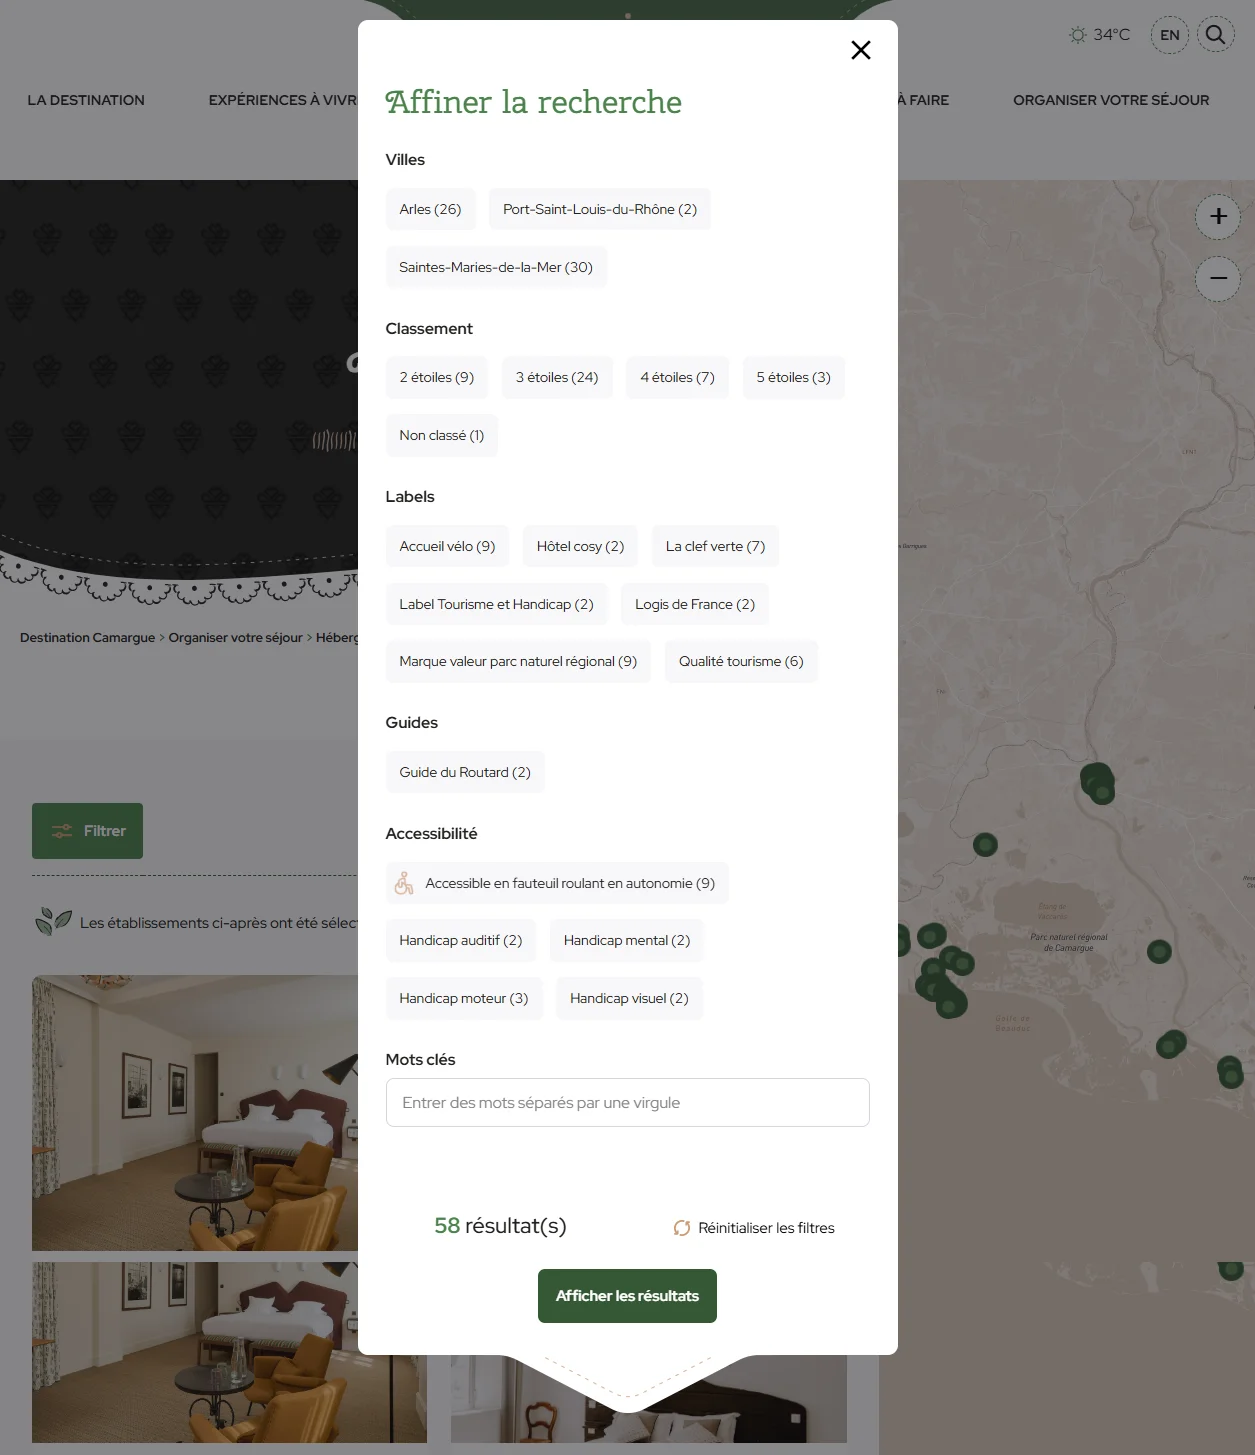Click the Classement section heading

(429, 329)
